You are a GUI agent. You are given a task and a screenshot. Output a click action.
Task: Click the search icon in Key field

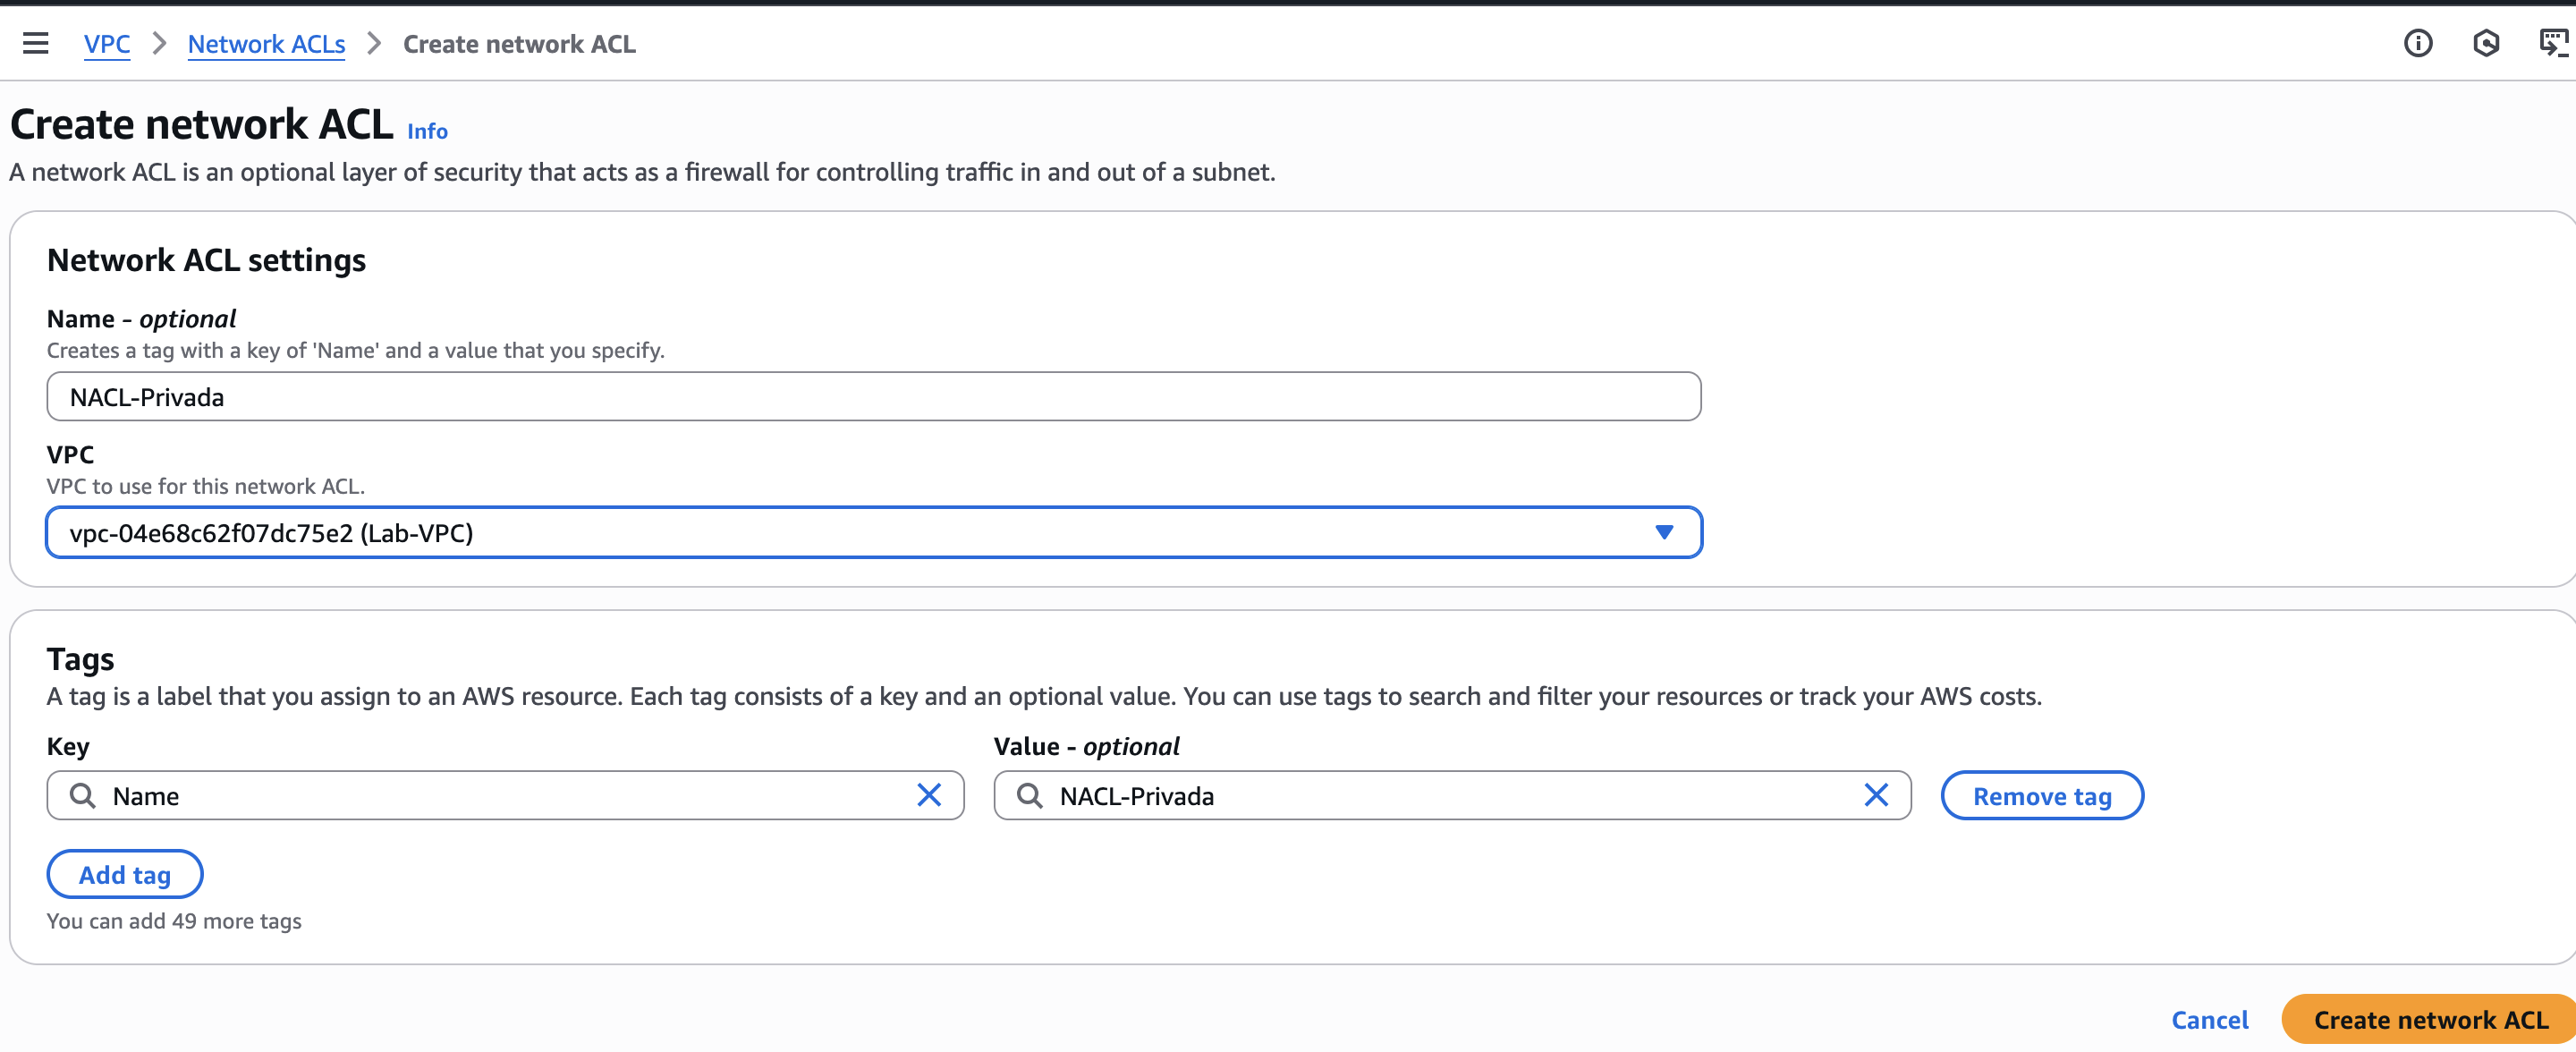tap(83, 795)
